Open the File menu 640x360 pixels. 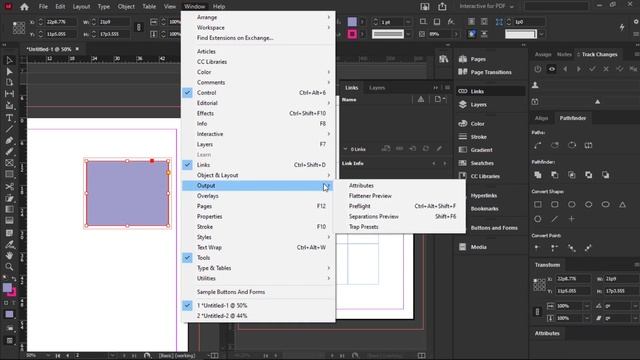43,7
